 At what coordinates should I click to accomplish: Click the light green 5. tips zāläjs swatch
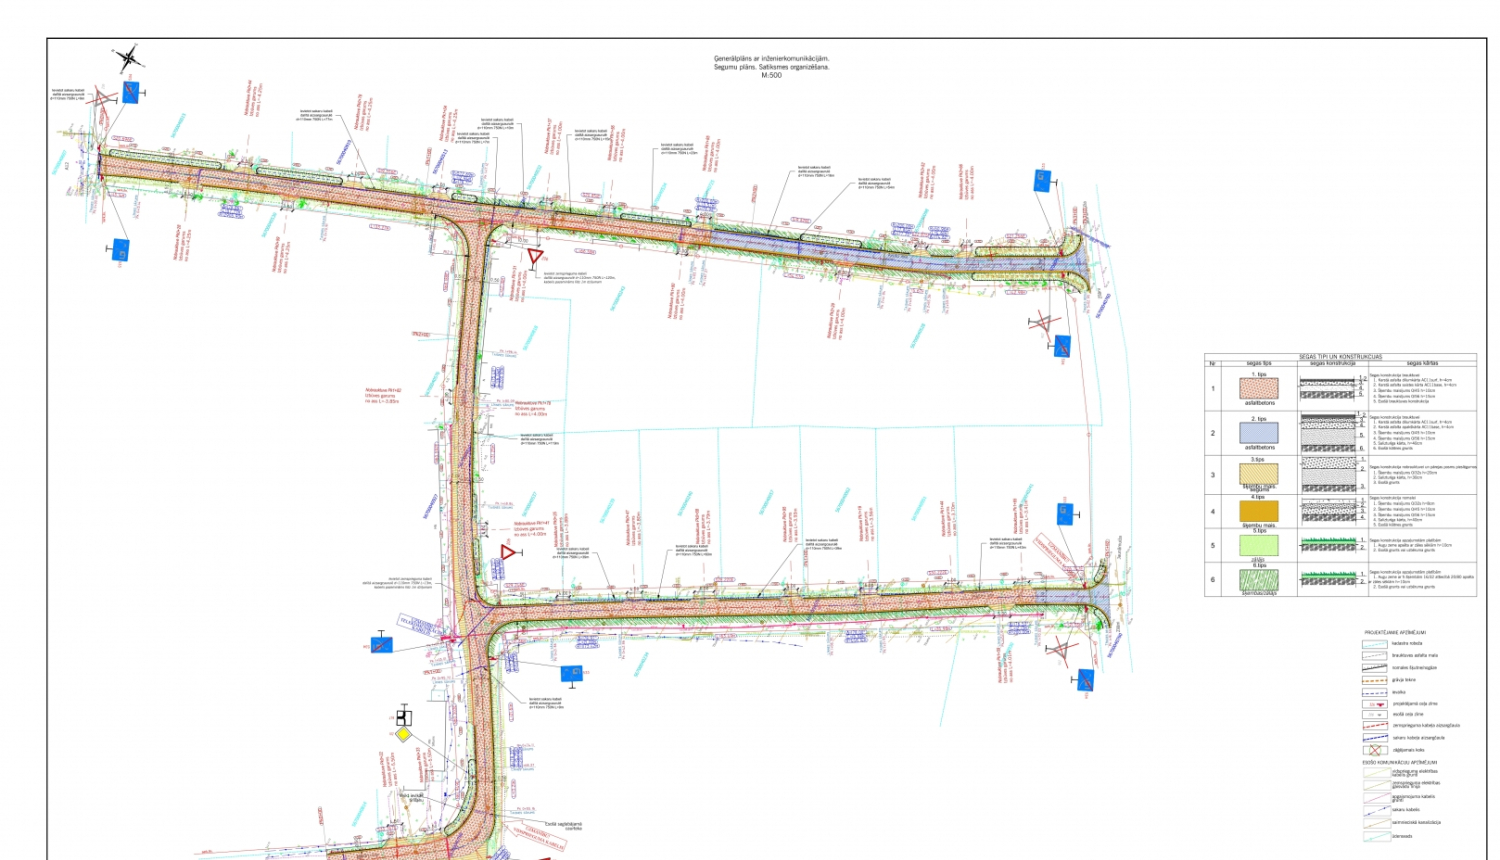[1258, 546]
